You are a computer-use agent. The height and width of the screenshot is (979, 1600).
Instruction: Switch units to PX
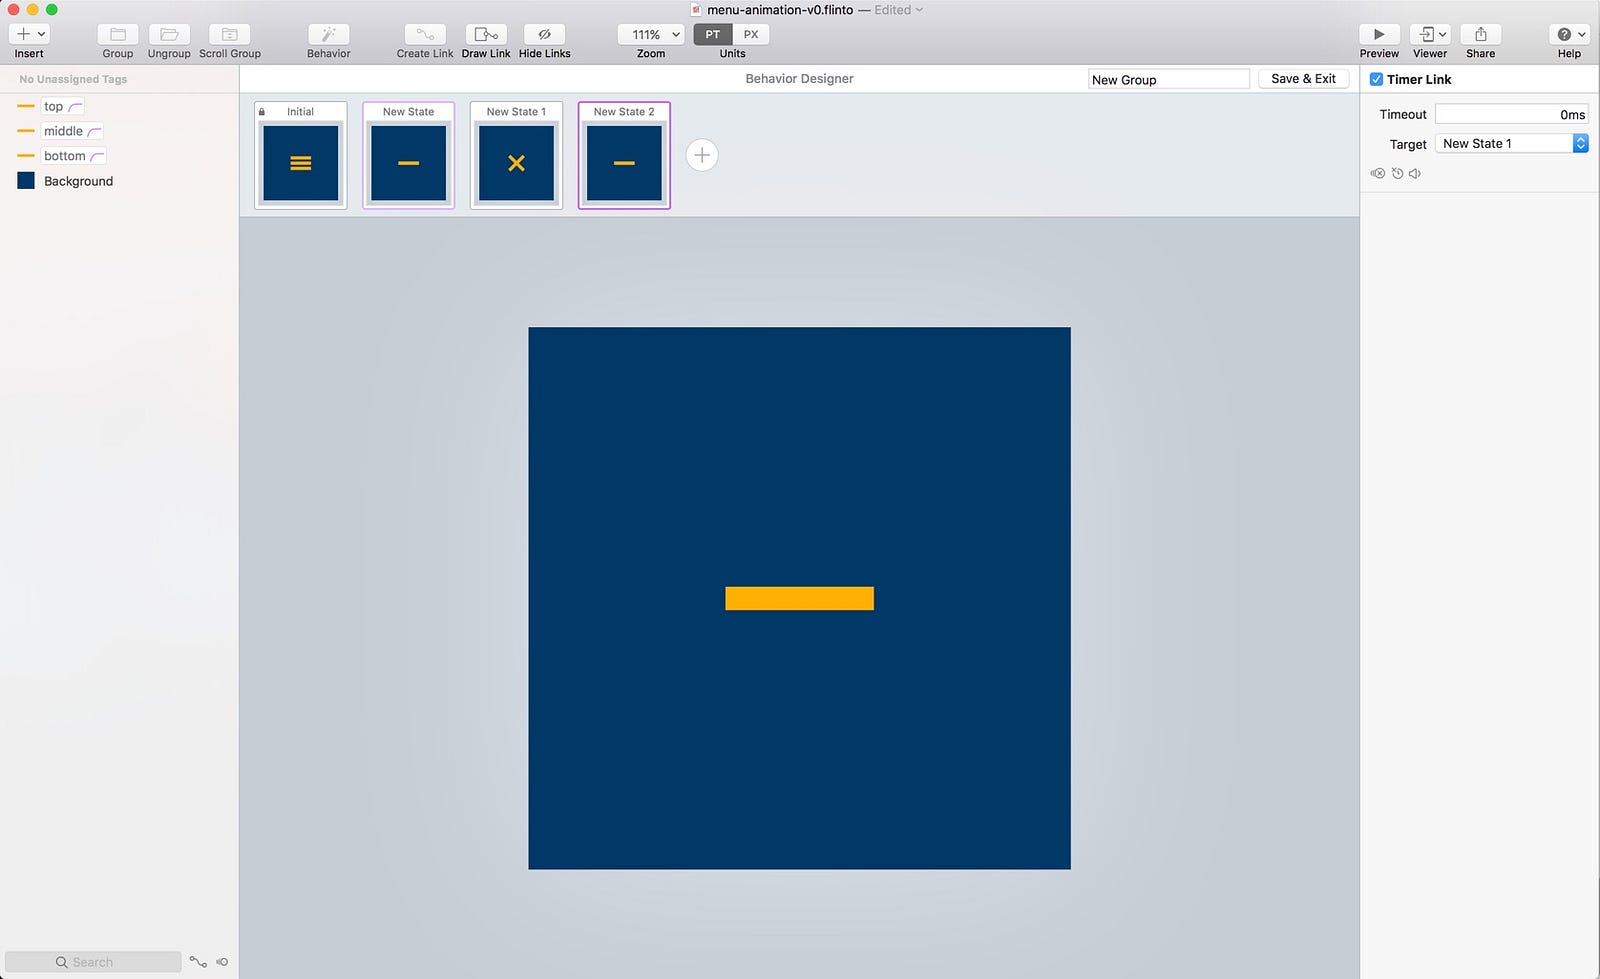(751, 34)
